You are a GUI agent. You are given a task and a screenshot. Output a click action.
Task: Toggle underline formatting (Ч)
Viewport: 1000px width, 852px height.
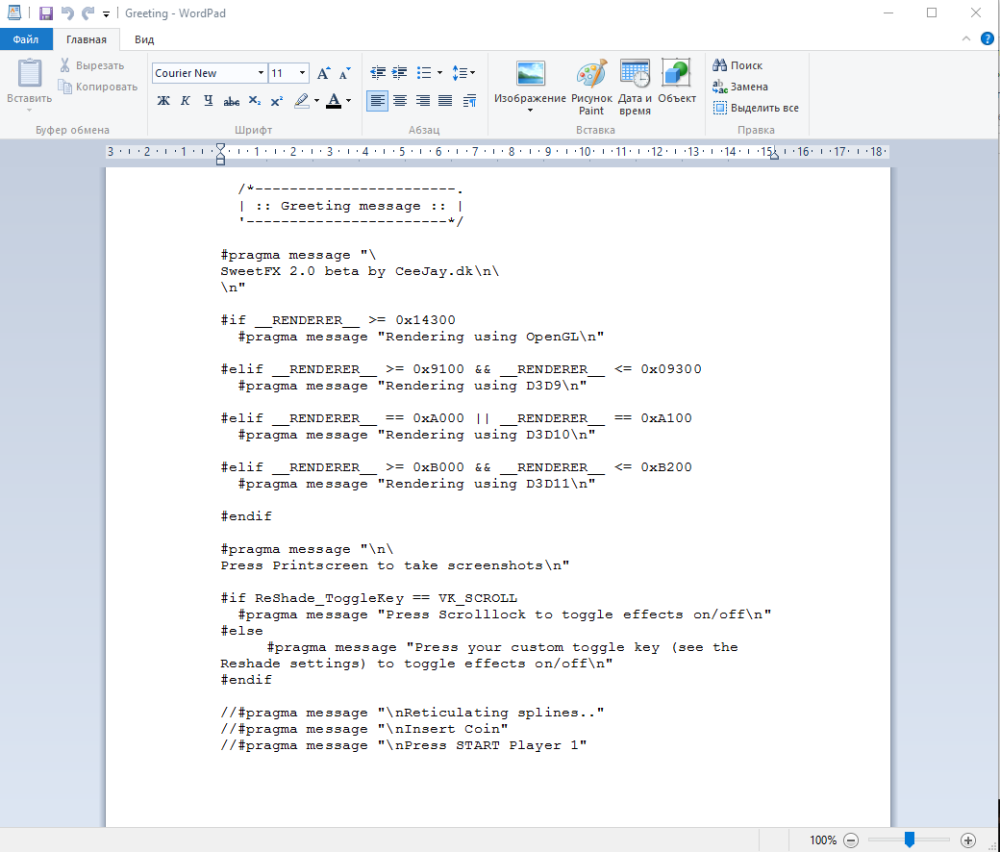pos(208,101)
